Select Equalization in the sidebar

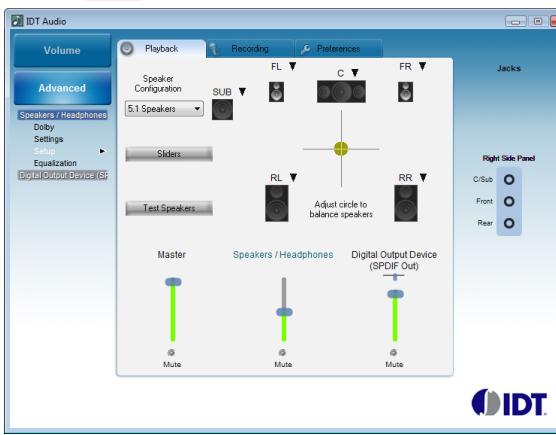(55, 163)
